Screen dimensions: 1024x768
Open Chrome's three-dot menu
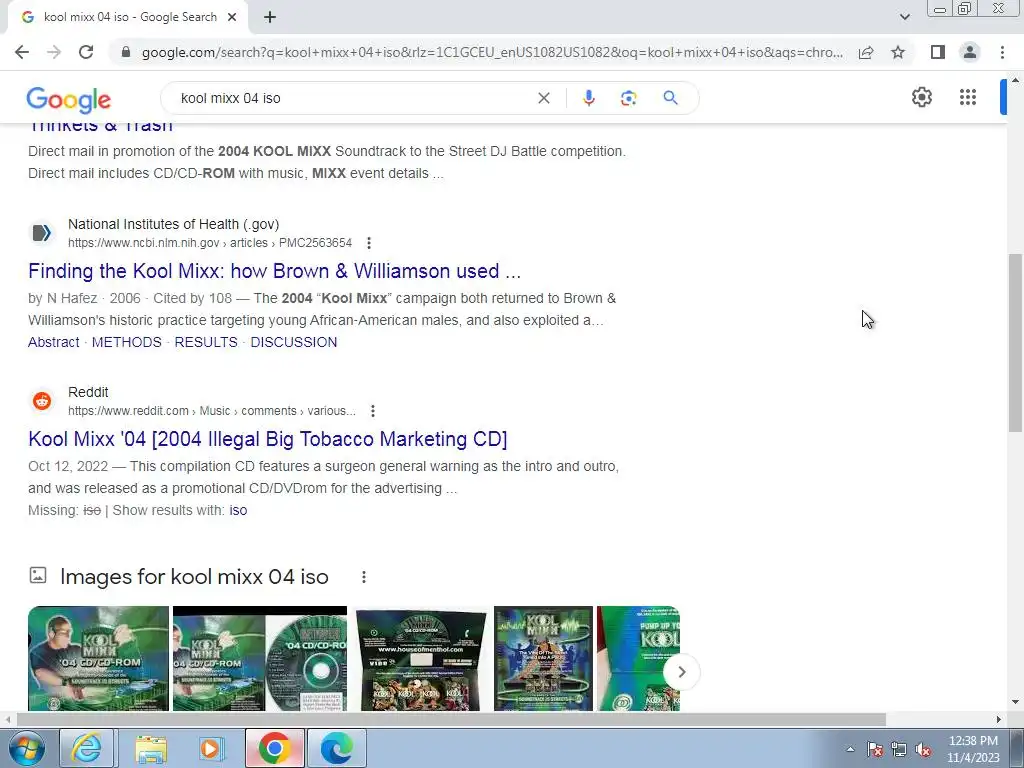[x=1002, y=52]
